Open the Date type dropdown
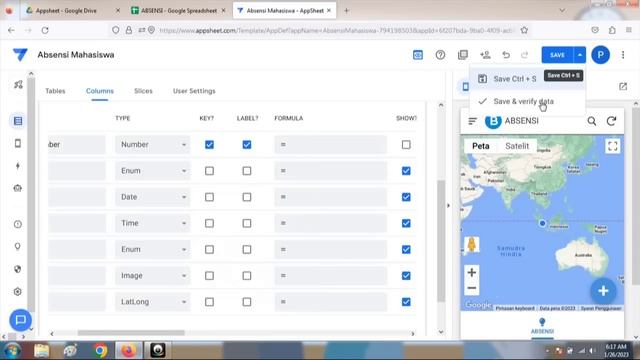Image resolution: width=640 pixels, height=360 pixels. (x=153, y=197)
